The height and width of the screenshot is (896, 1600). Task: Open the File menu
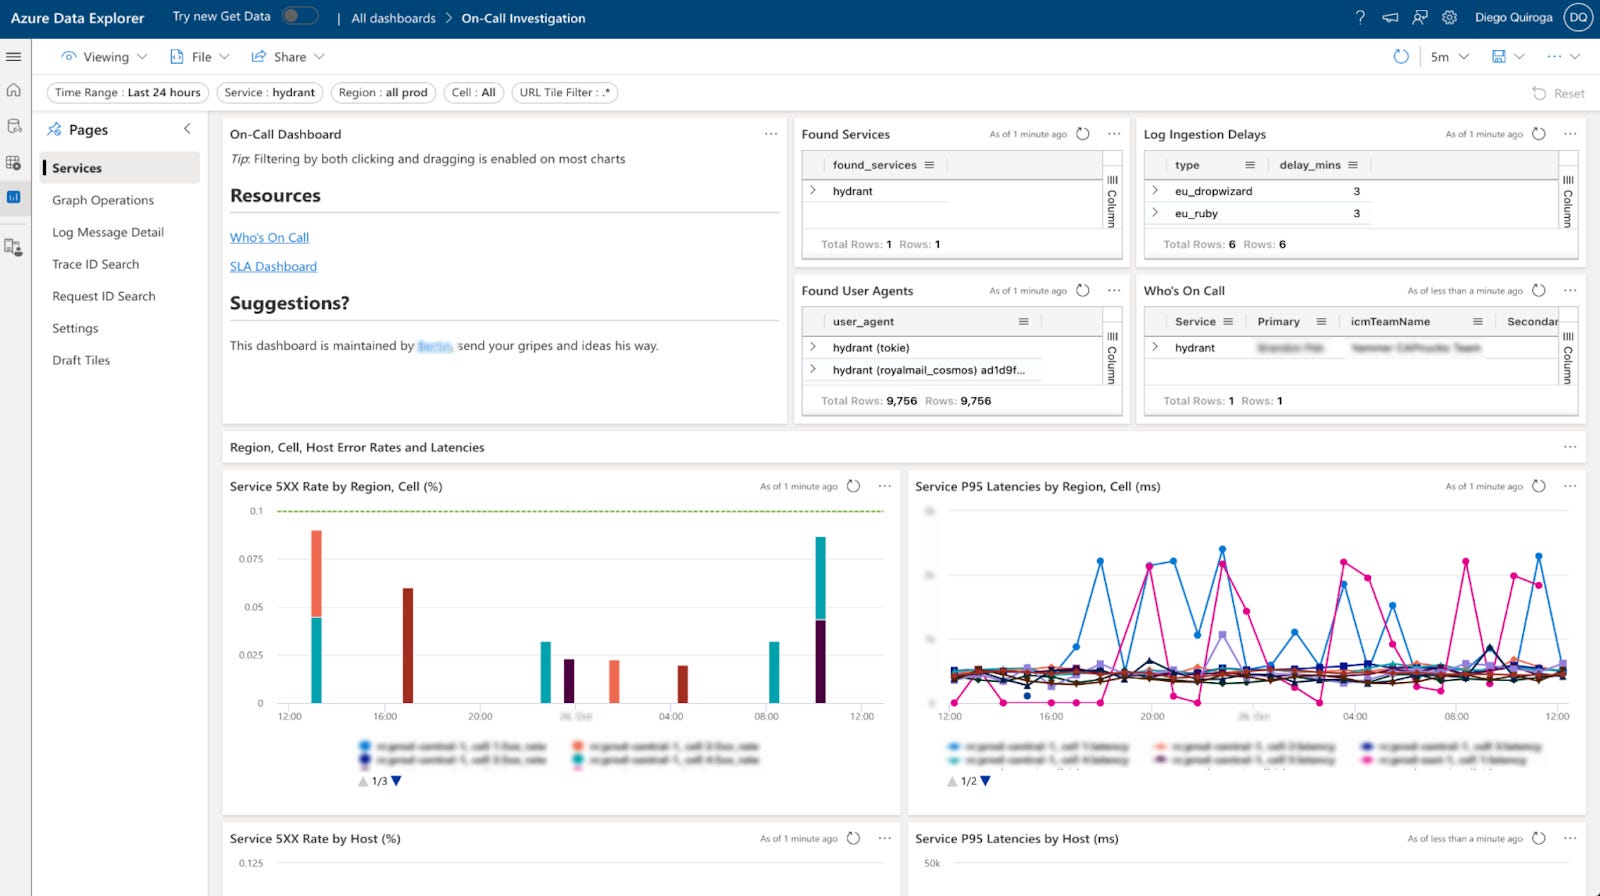pos(200,57)
